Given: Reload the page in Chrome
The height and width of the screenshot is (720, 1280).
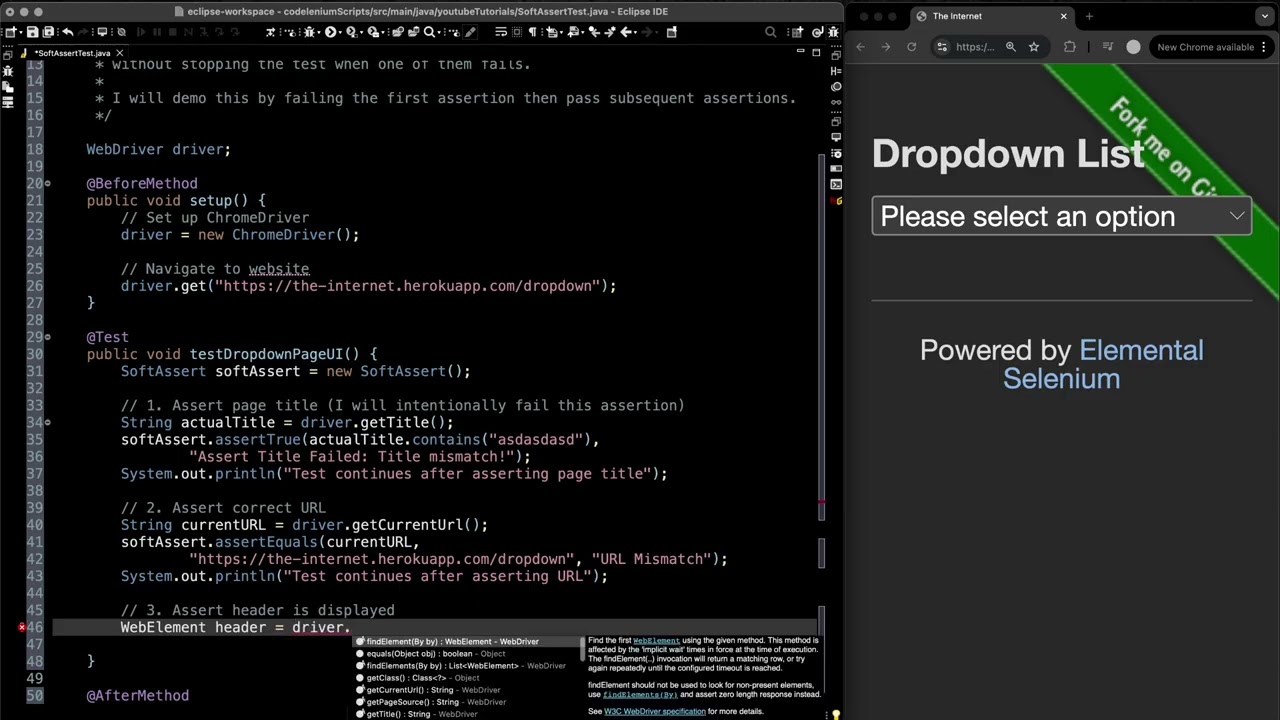Looking at the screenshot, I should click(x=912, y=47).
